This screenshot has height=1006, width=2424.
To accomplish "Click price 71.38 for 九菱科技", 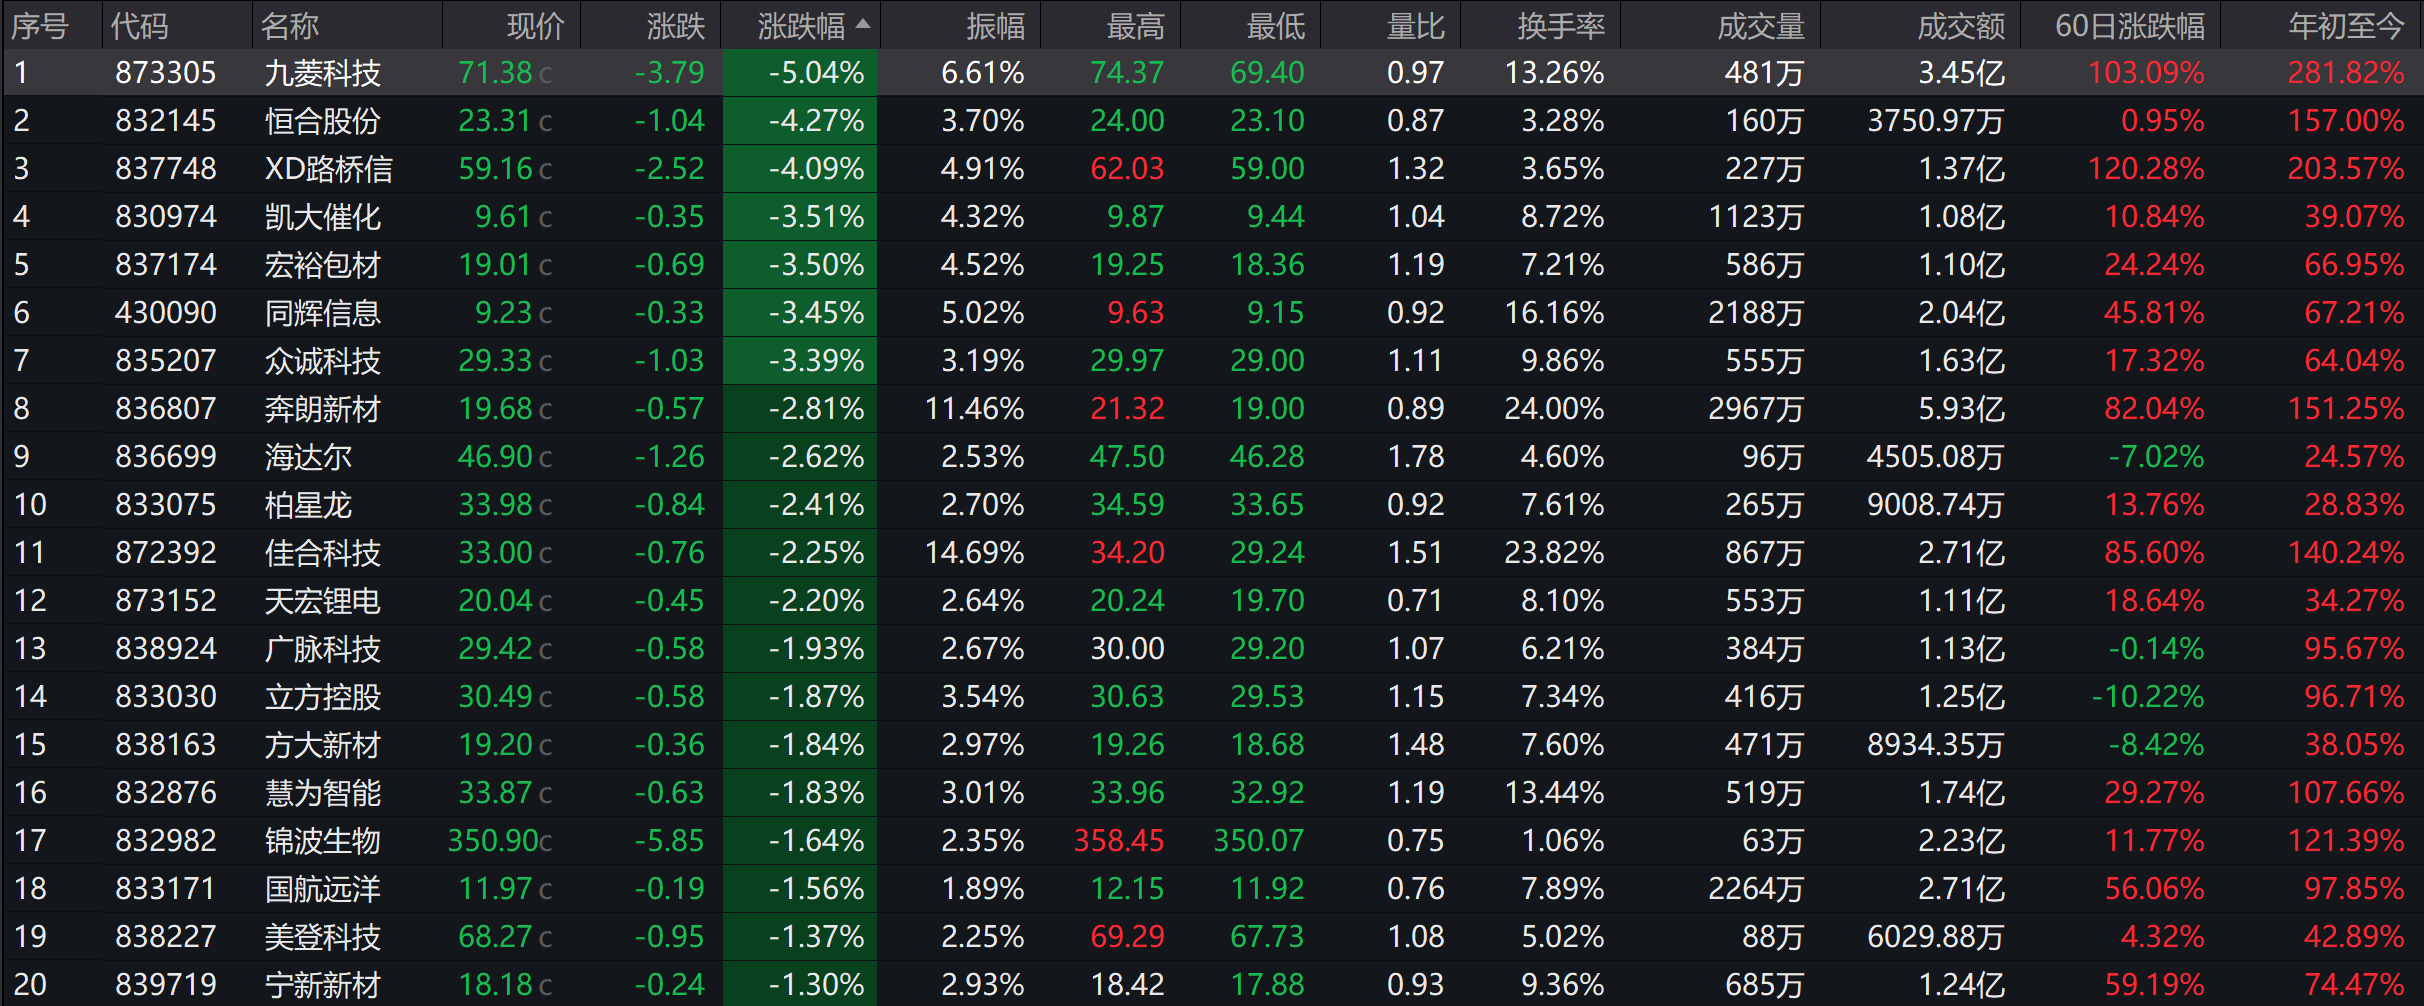I will click(496, 73).
